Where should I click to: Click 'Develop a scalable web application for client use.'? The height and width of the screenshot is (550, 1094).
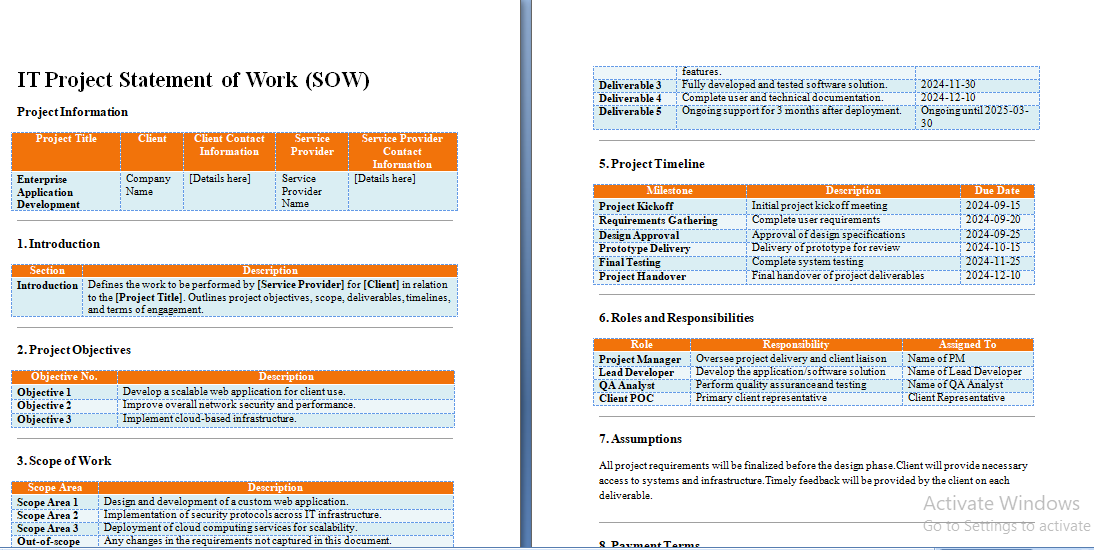[234, 392]
